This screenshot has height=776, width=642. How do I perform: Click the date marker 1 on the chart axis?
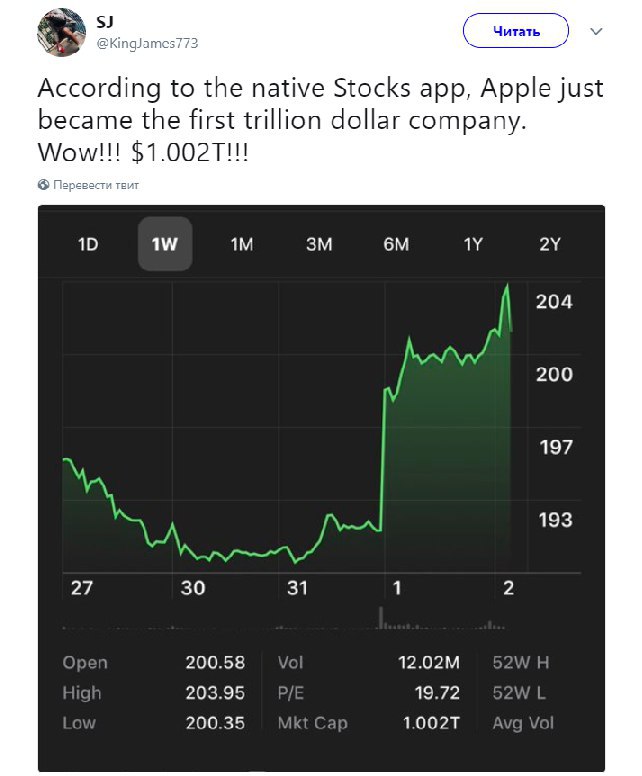397,588
